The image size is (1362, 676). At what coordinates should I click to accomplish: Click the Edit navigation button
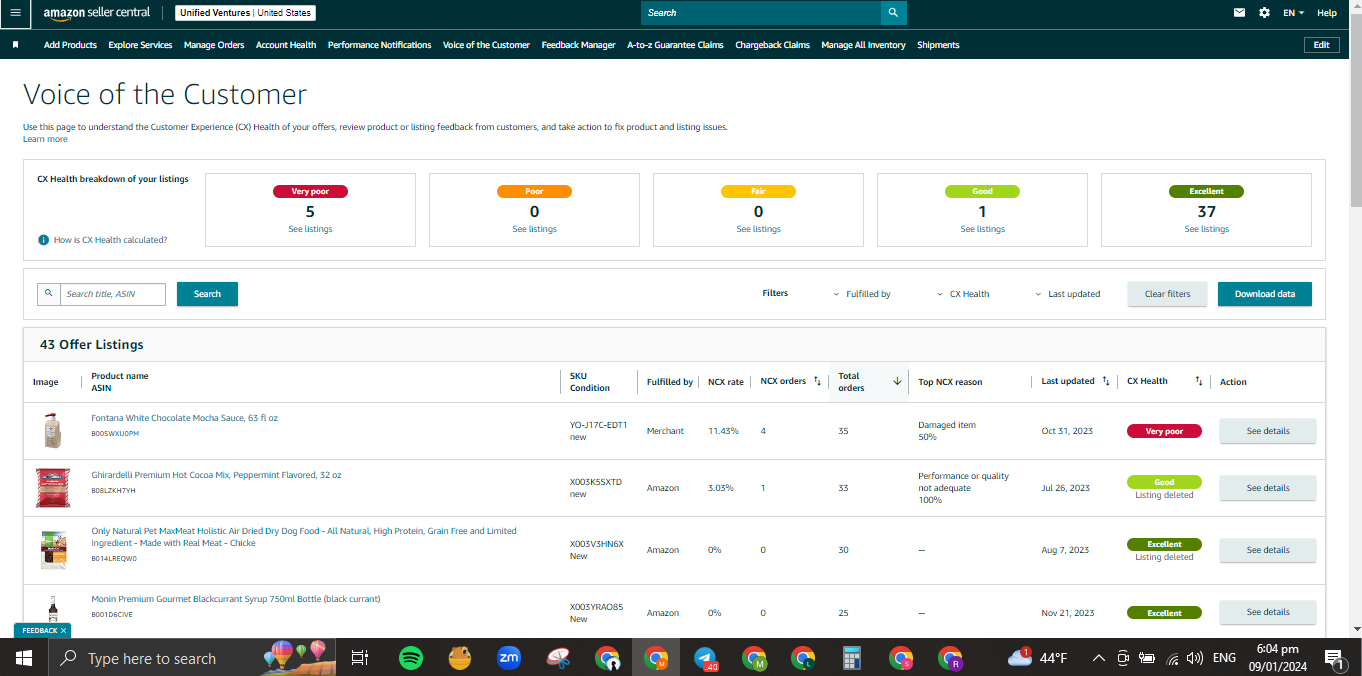[x=1321, y=45]
